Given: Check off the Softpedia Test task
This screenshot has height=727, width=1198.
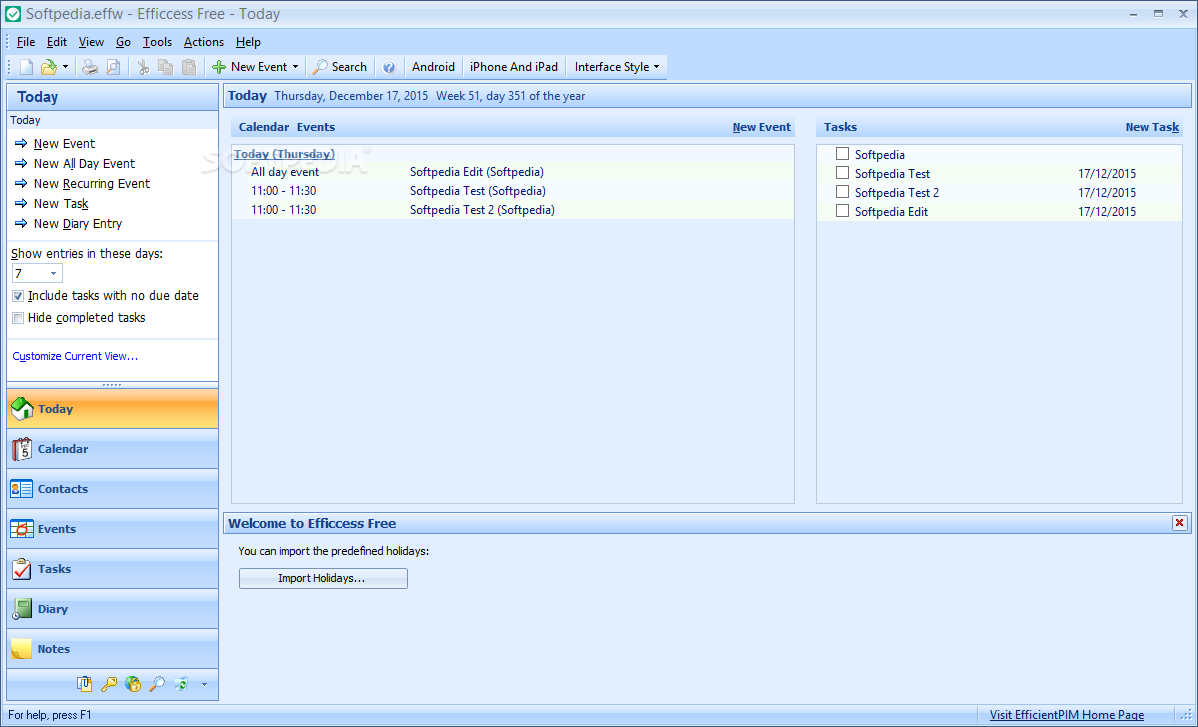Looking at the screenshot, I should 842,173.
